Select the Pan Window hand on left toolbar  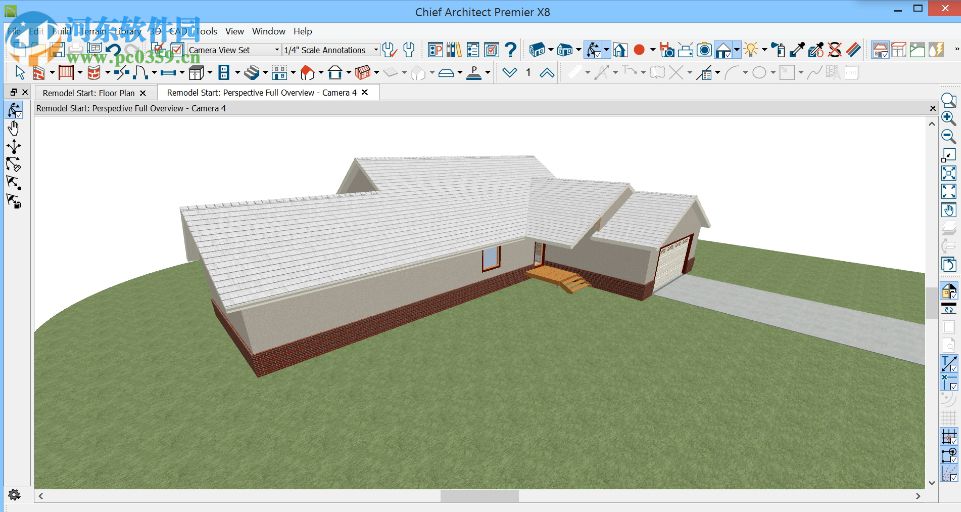click(13, 128)
